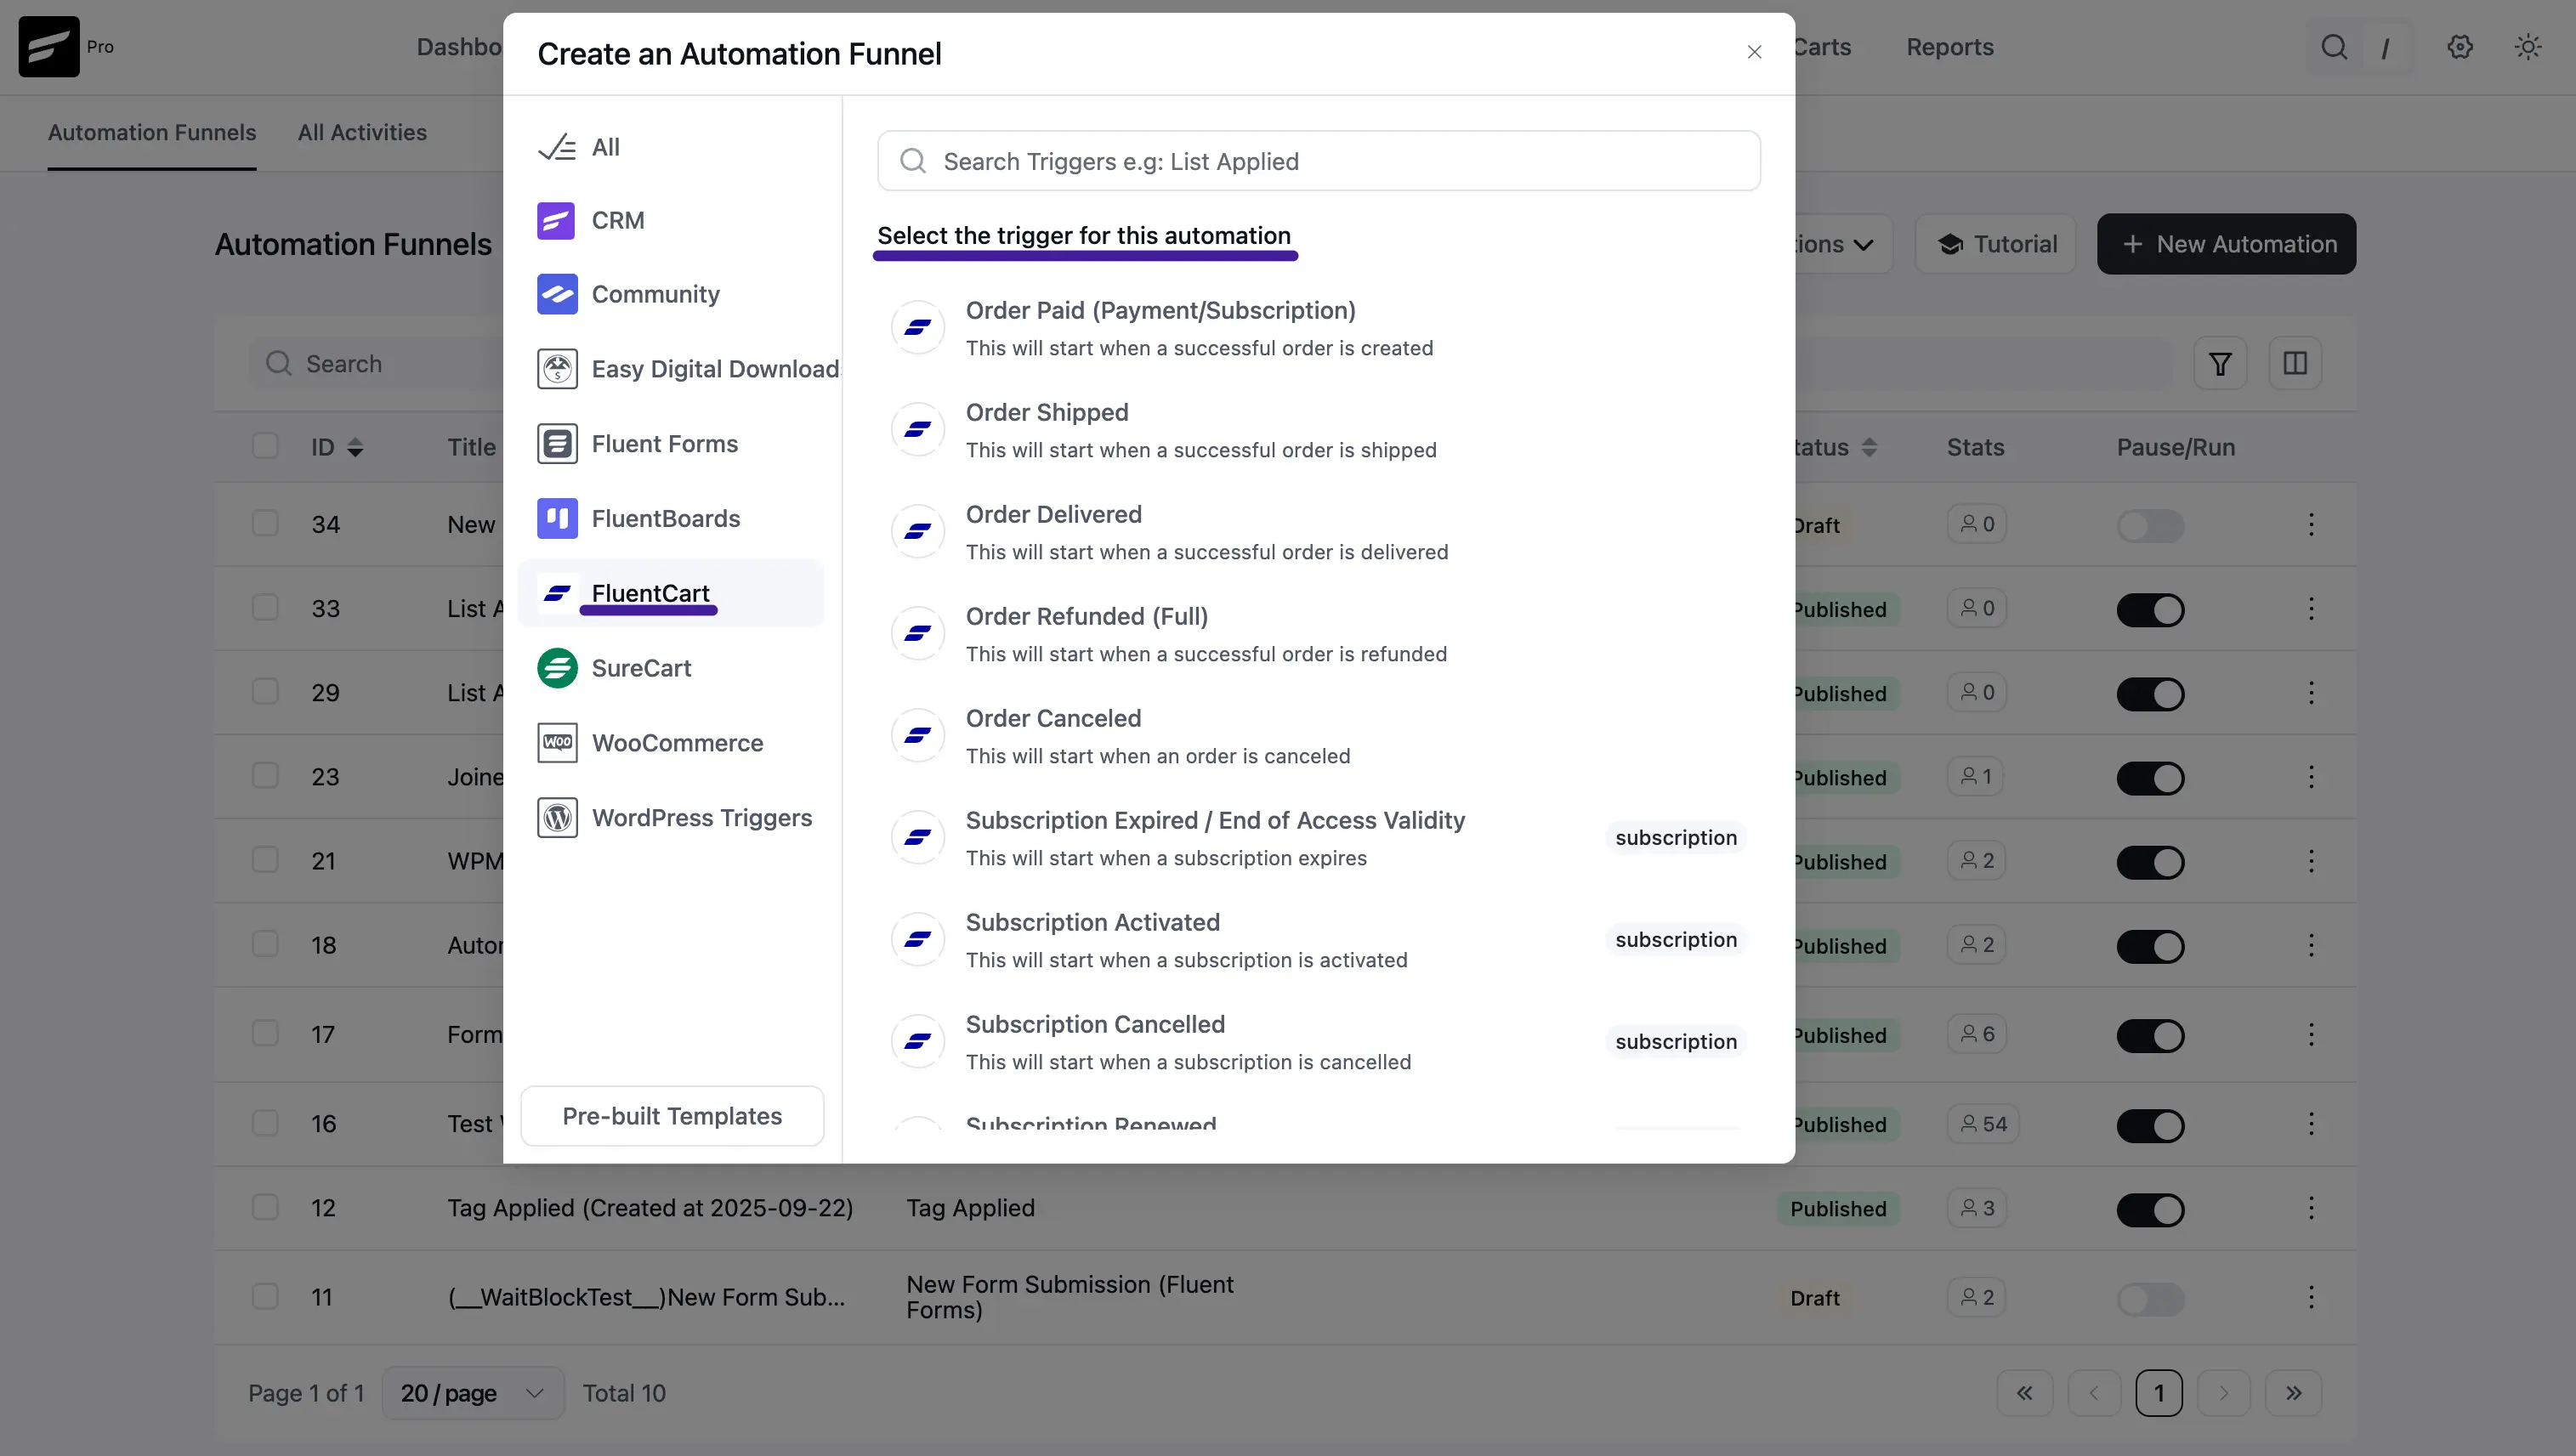Click the WordPress Triggers icon

[557, 818]
